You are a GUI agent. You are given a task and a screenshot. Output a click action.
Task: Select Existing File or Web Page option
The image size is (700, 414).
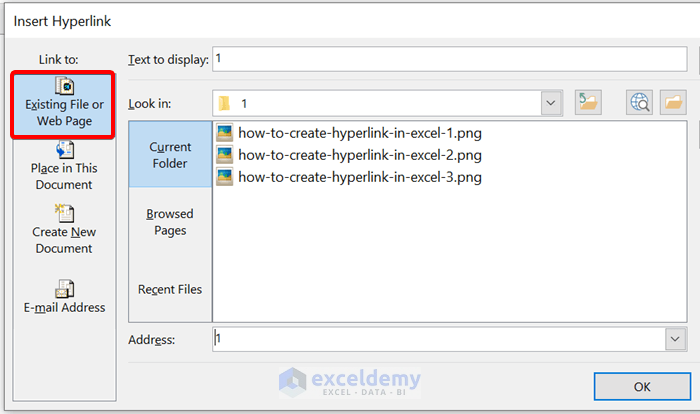point(62,103)
